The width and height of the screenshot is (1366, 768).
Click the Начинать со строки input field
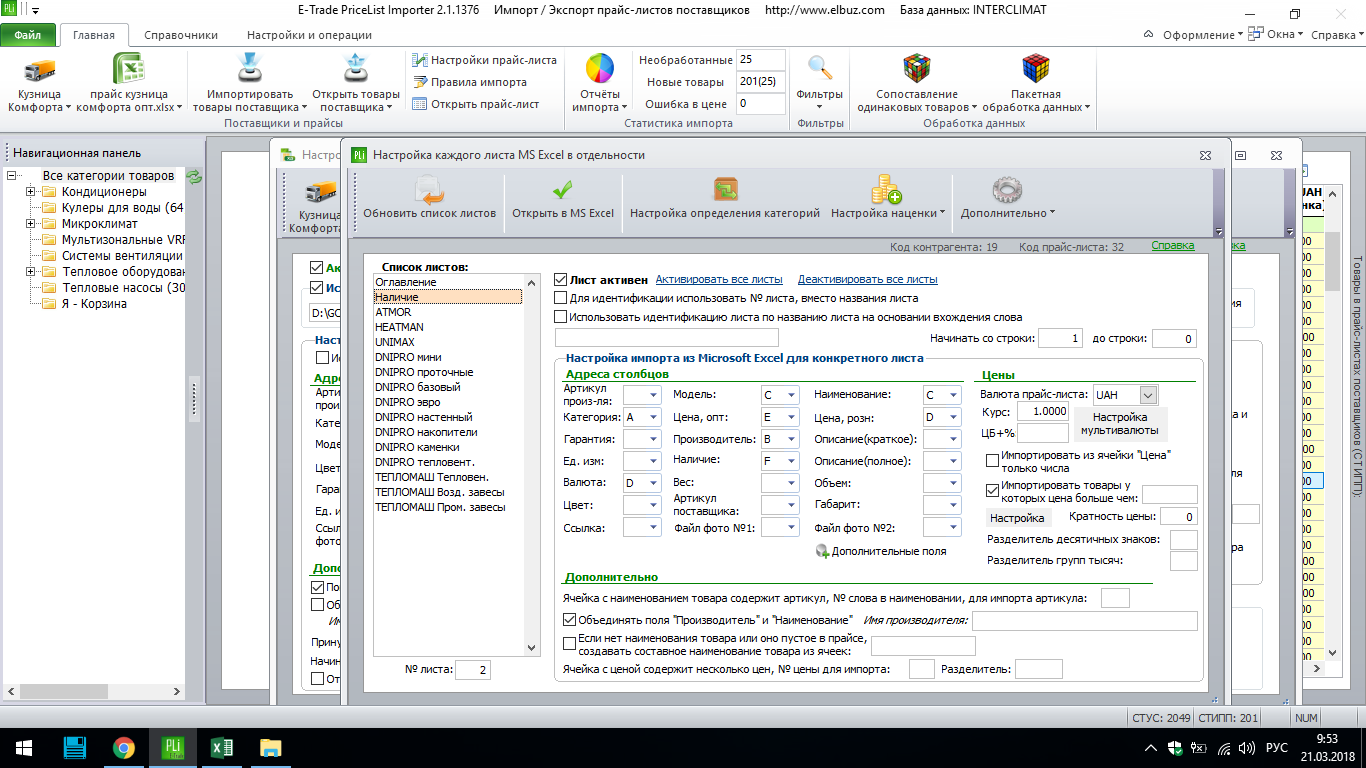point(1060,339)
